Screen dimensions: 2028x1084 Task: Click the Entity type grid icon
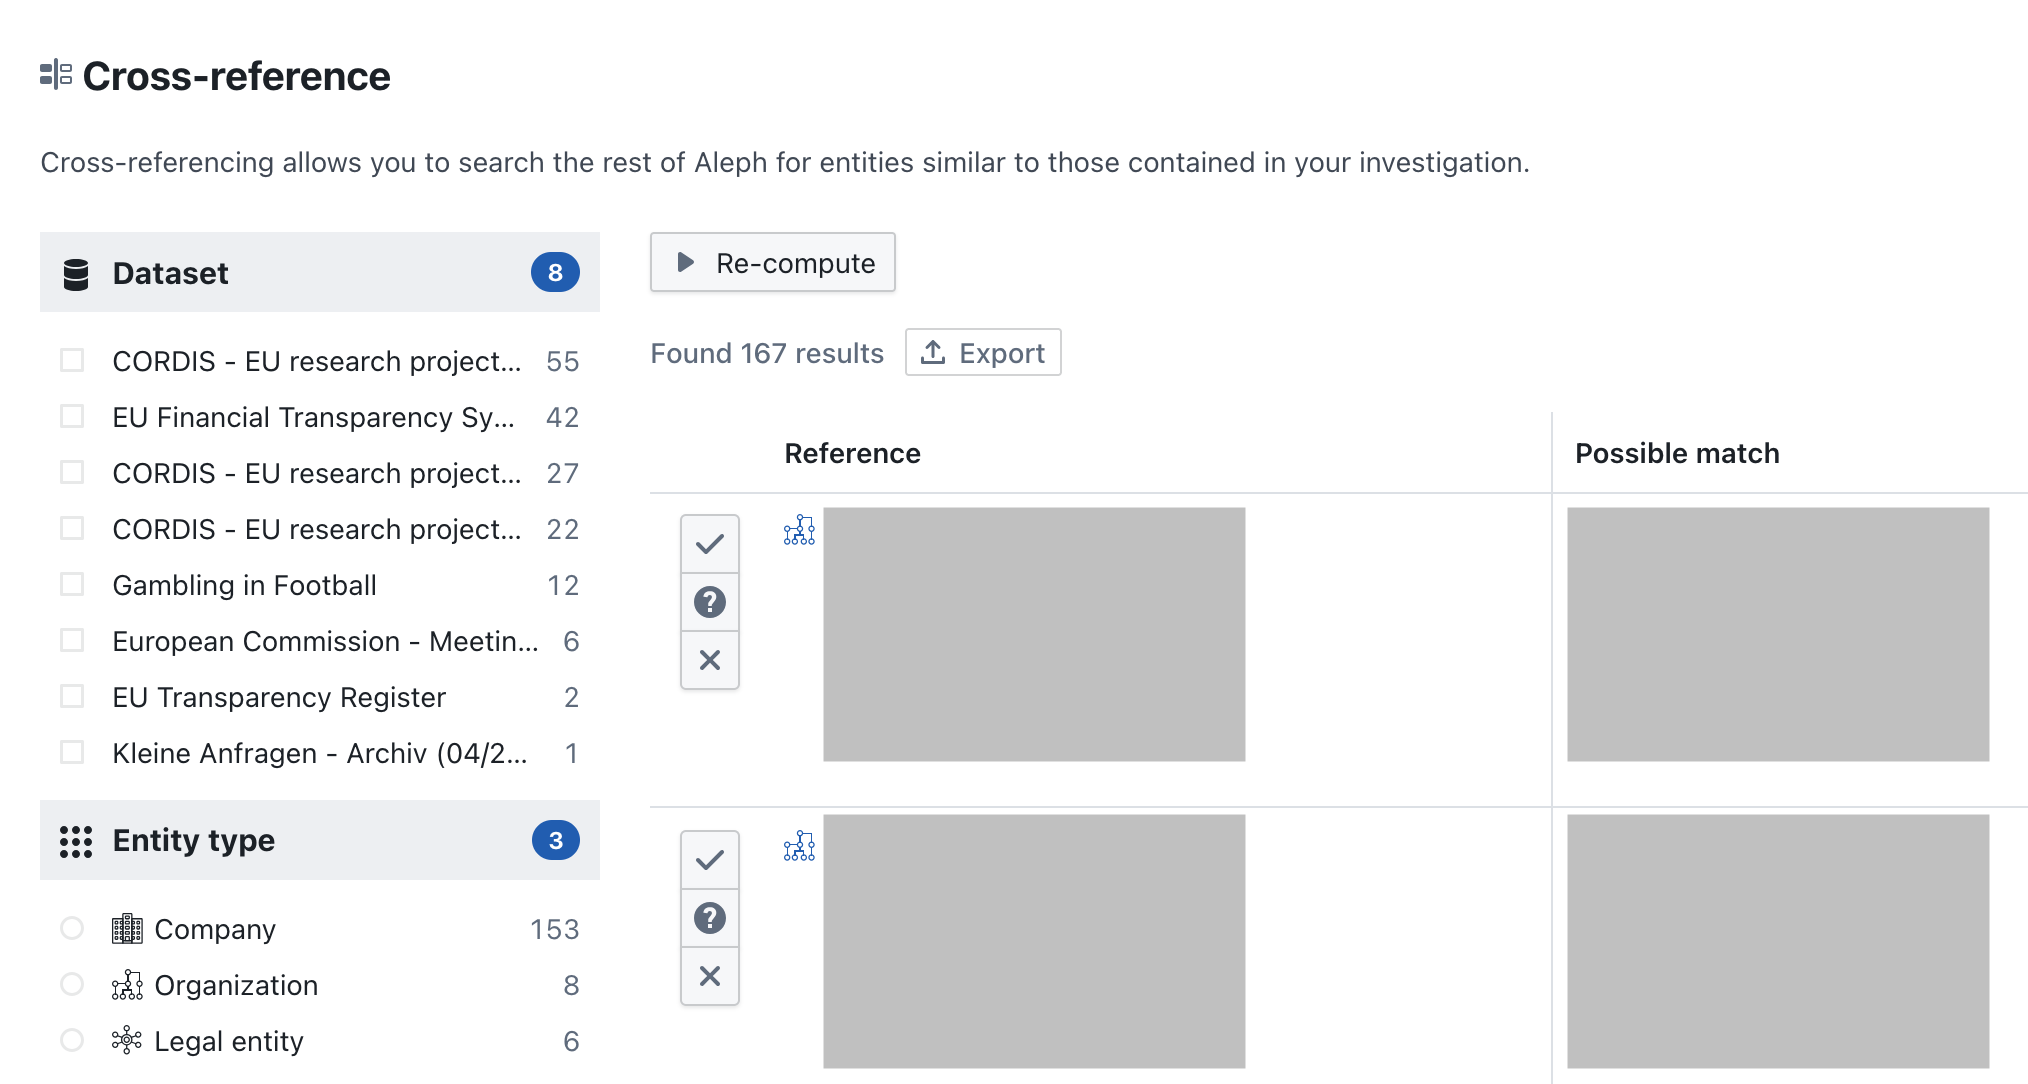click(x=76, y=842)
